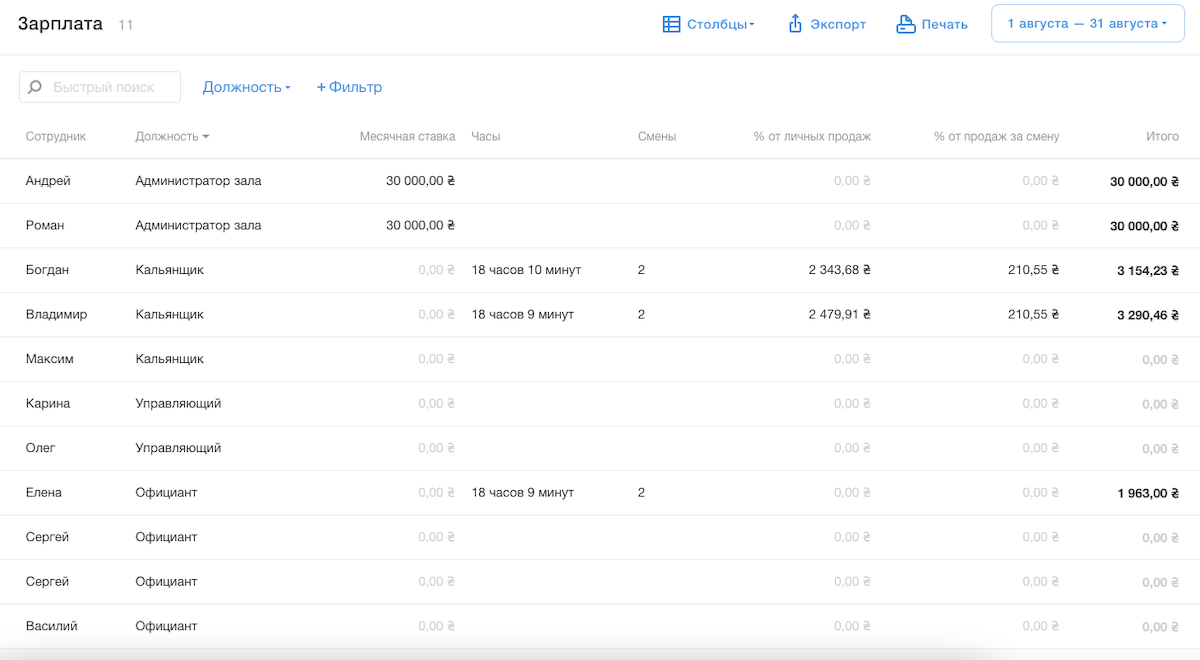This screenshot has width=1200, height=660.
Task: Click Владимир's total 3 290,46 ₴
Action: [1148, 315]
